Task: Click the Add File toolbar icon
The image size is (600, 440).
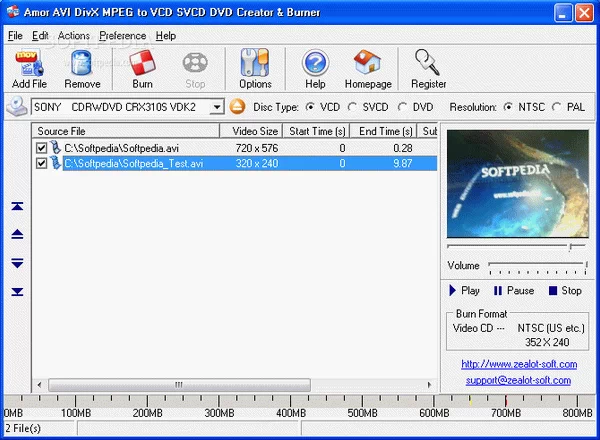Action: point(29,64)
